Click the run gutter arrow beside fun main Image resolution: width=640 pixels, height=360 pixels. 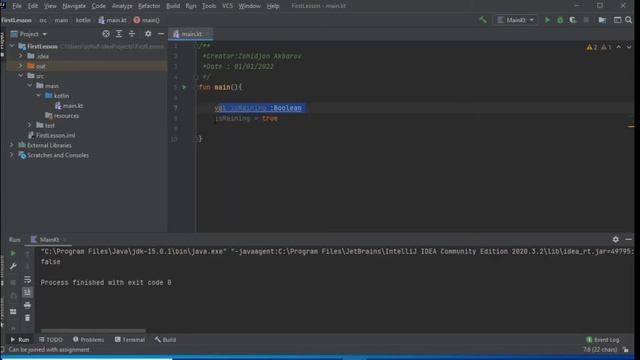pyautogui.click(x=184, y=87)
